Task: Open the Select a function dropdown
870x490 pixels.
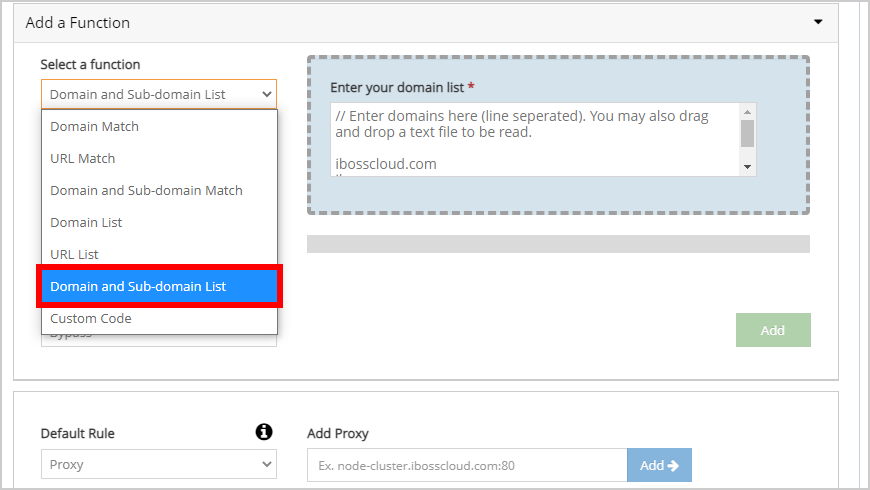Action: 159,94
